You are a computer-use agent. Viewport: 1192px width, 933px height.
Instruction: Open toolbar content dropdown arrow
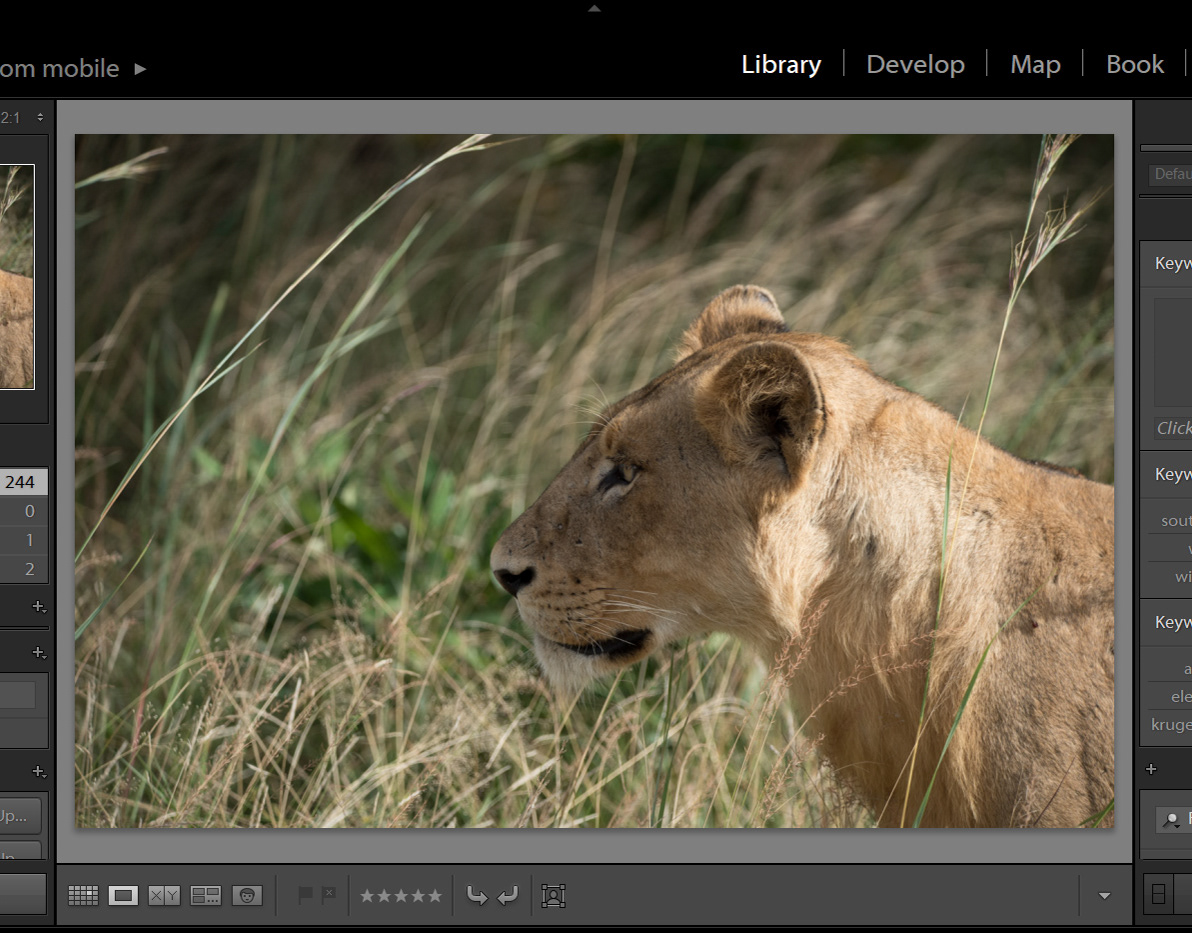(x=1104, y=896)
